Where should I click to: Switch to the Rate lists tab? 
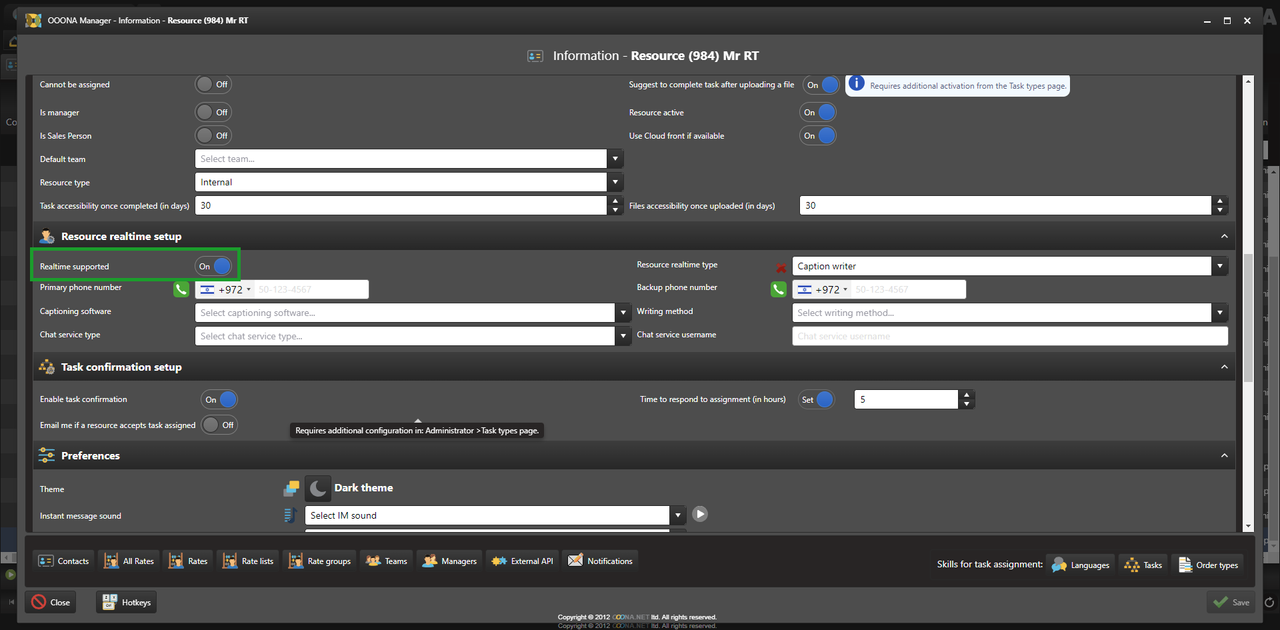tap(247, 561)
